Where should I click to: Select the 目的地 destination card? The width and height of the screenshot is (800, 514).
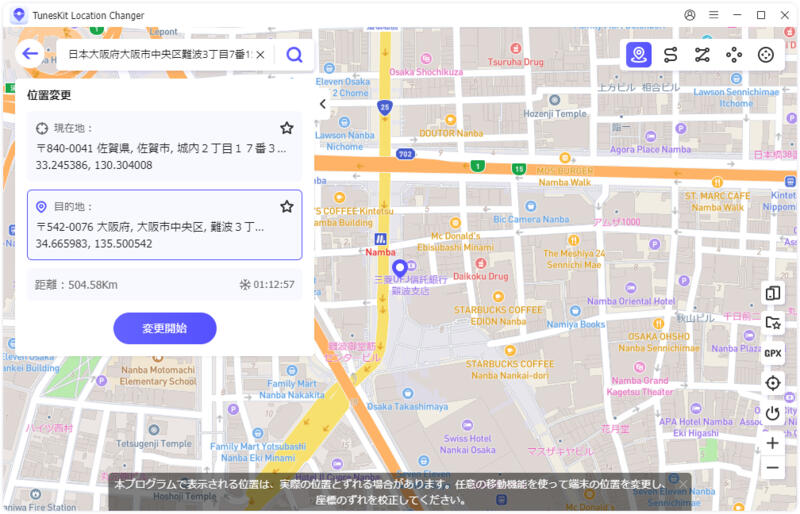(164, 225)
